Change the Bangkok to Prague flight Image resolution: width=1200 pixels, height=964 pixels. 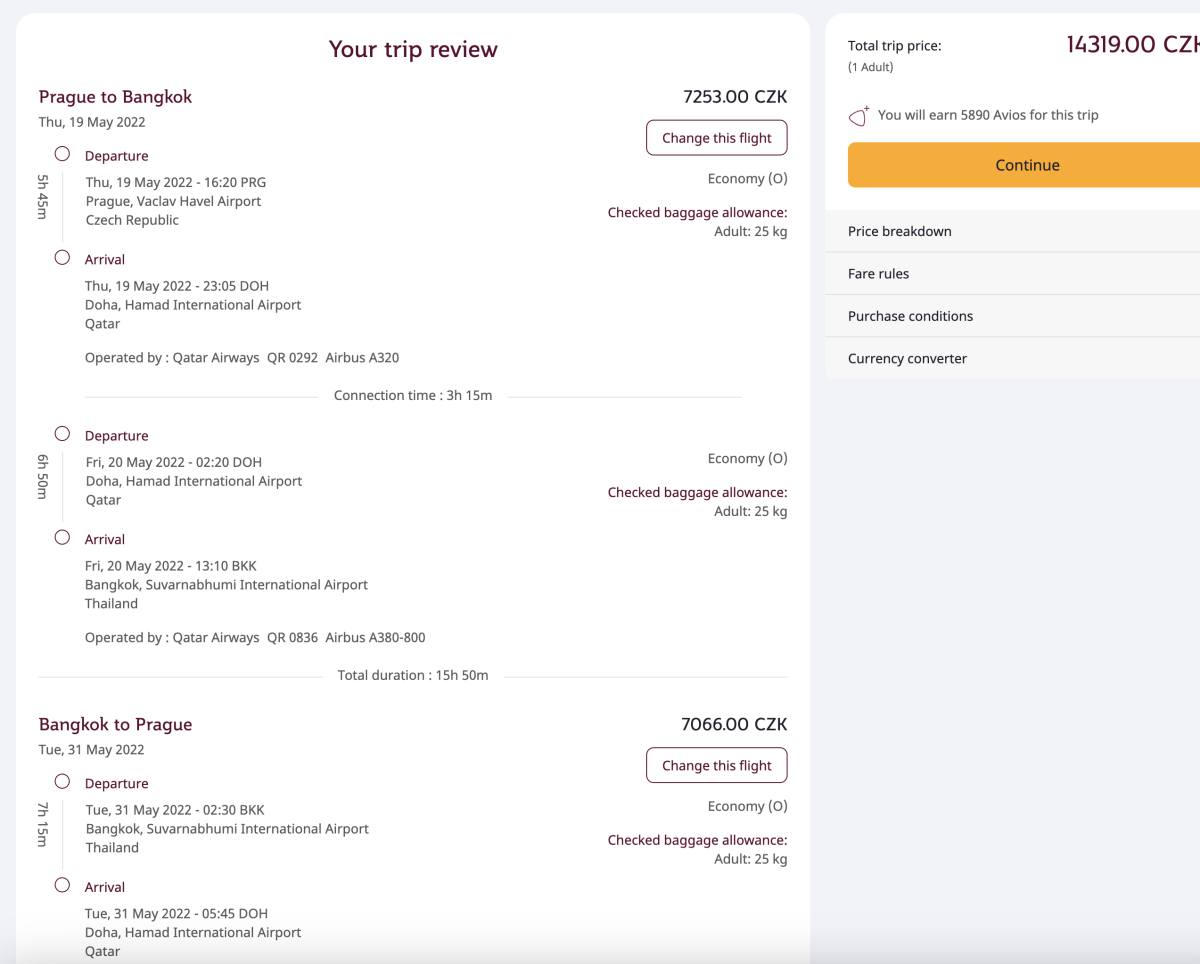tap(716, 766)
